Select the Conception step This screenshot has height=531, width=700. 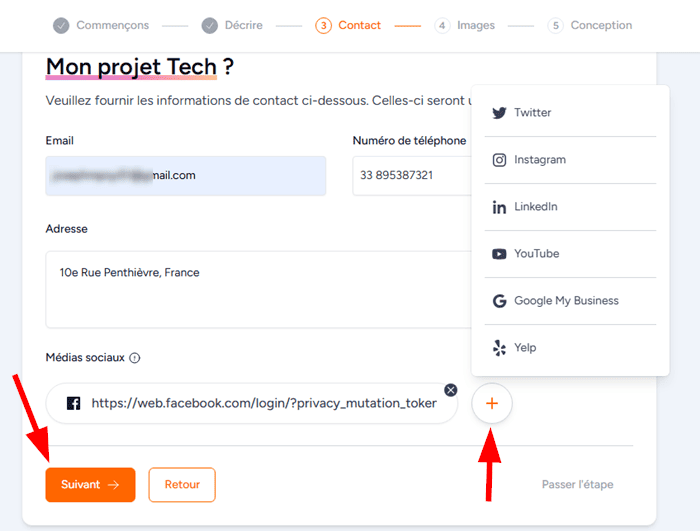[x=590, y=25]
